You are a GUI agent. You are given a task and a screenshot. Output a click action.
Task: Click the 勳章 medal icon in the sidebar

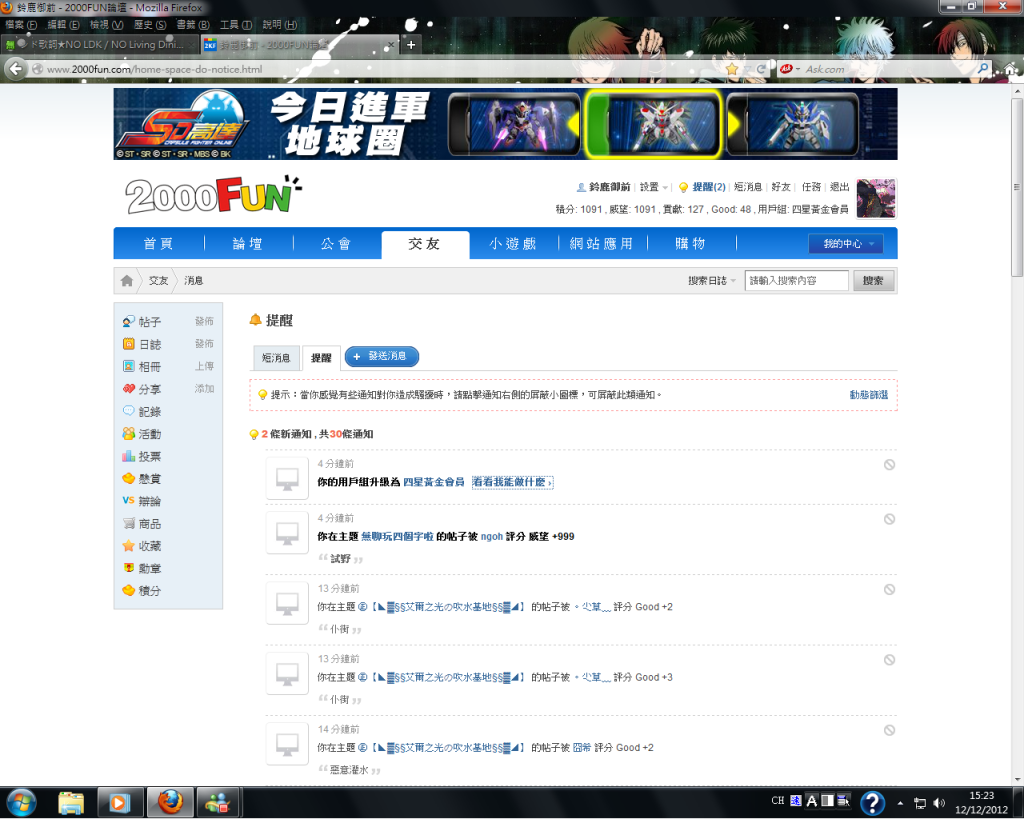[128, 568]
